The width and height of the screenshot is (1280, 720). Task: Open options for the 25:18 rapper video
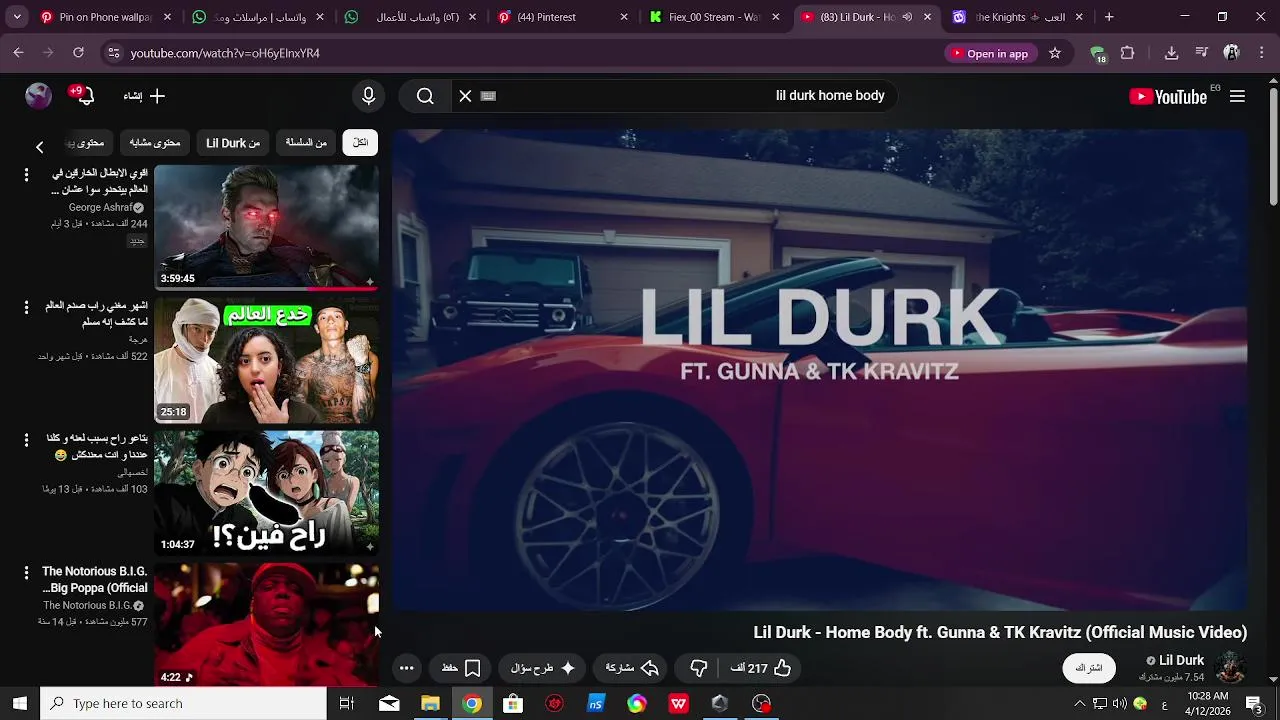27,308
